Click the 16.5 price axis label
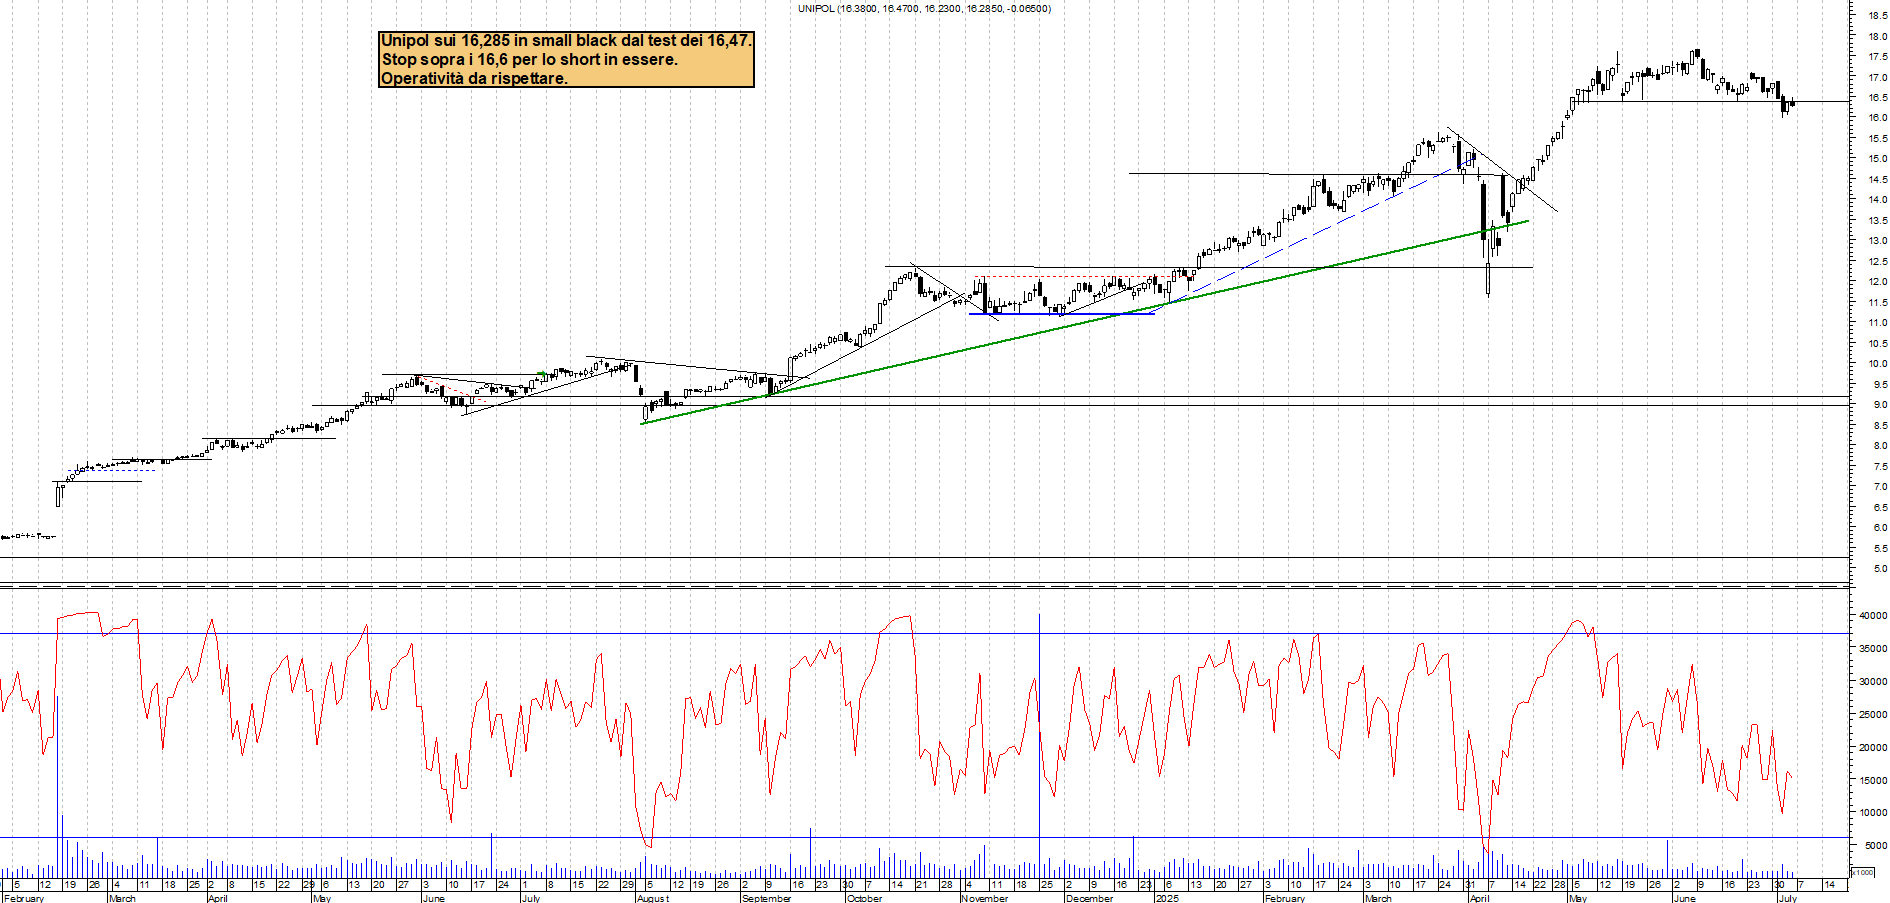 (1877, 98)
